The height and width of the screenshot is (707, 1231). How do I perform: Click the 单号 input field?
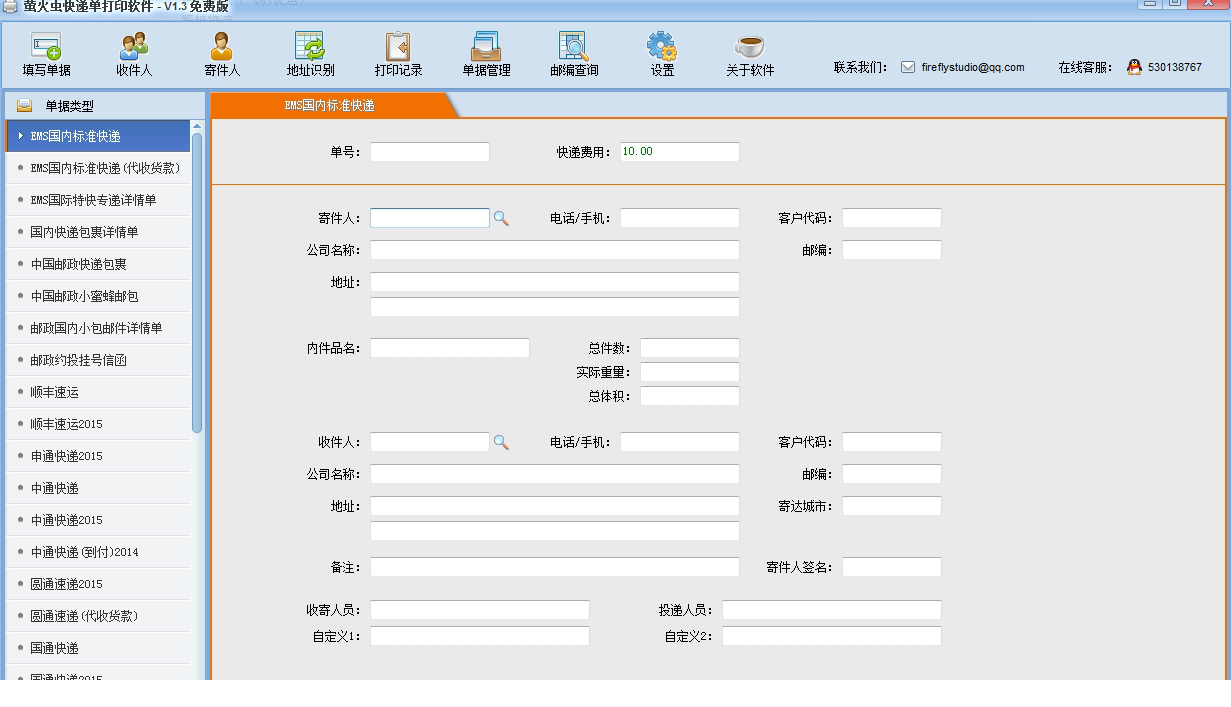click(x=430, y=152)
